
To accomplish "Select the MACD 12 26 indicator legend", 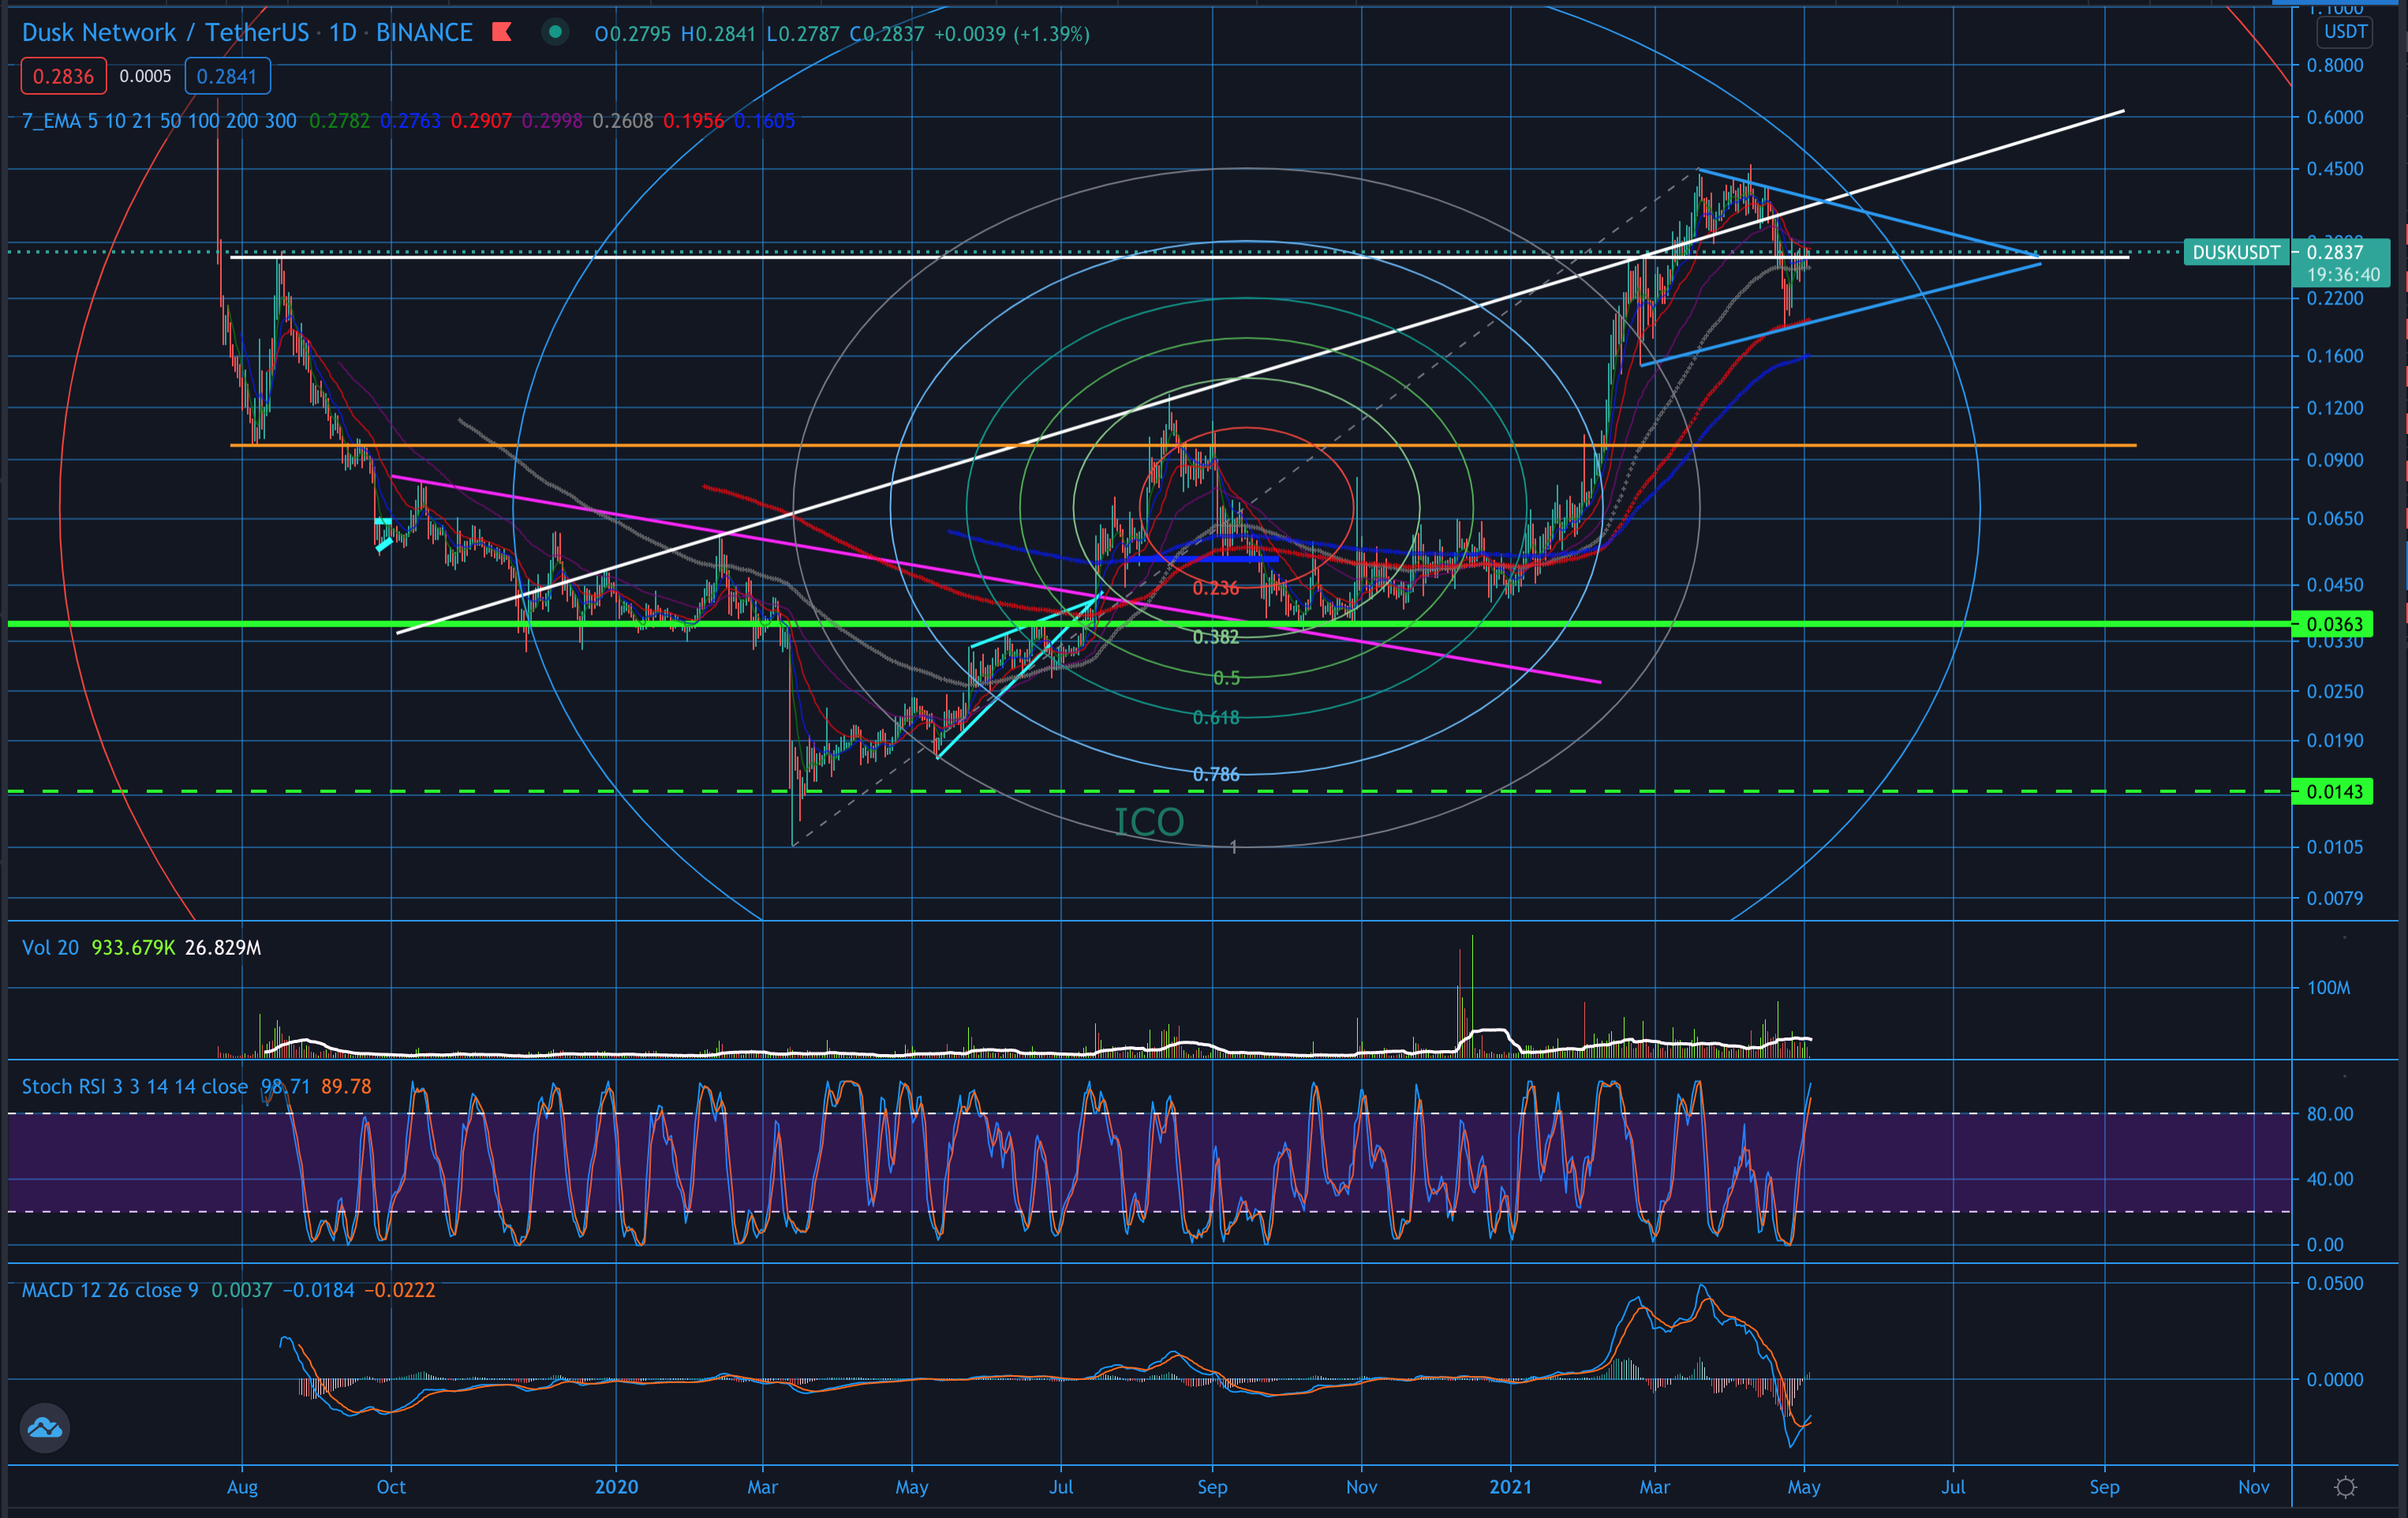I will [x=110, y=1290].
